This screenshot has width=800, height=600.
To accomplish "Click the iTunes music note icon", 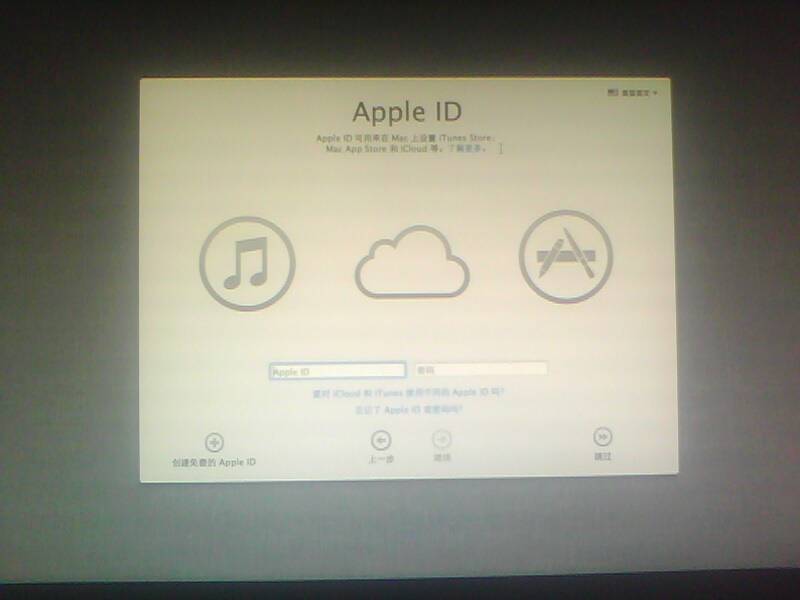I will [x=247, y=263].
